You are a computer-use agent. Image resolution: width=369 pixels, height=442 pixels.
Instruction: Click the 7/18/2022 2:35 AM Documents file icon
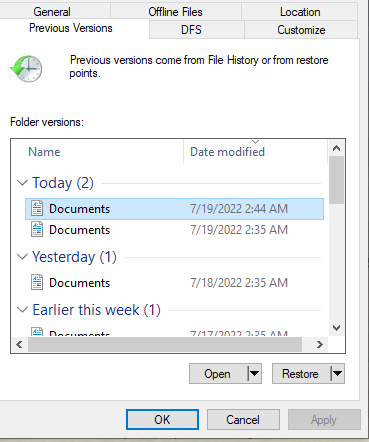[37, 282]
